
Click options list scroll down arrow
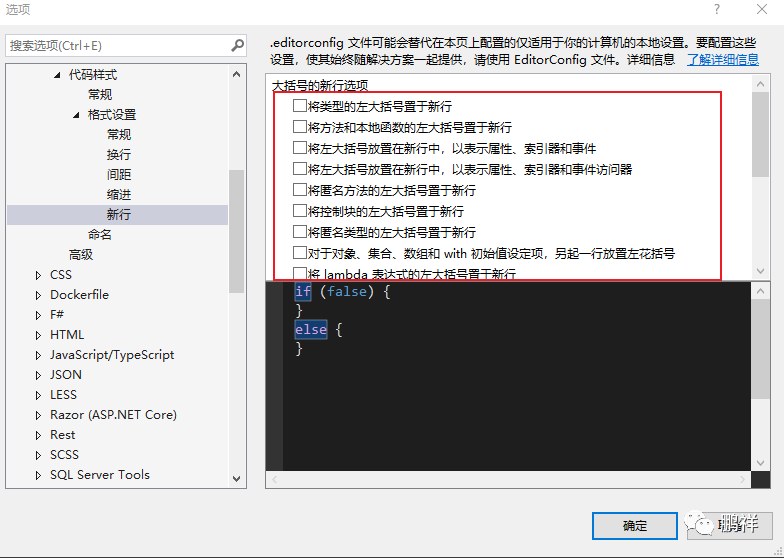coord(760,271)
